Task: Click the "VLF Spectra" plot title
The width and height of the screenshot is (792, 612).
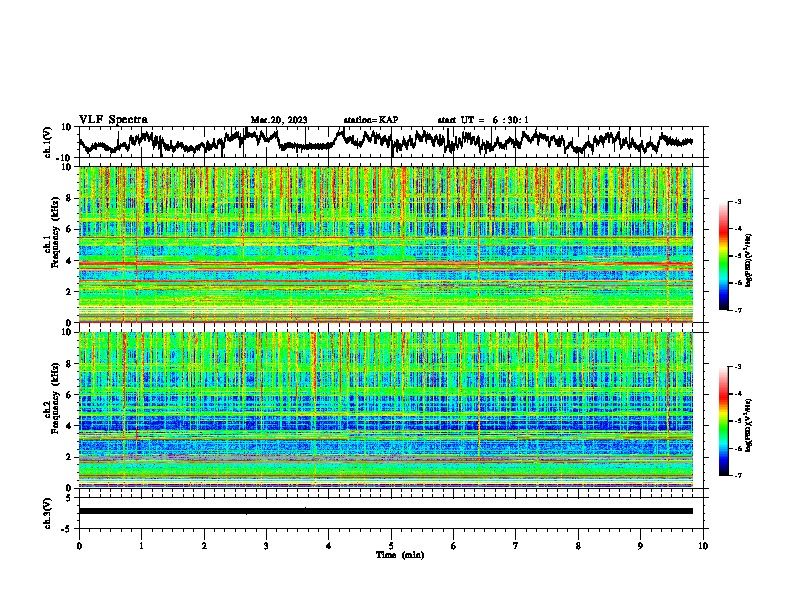Action: [x=114, y=120]
